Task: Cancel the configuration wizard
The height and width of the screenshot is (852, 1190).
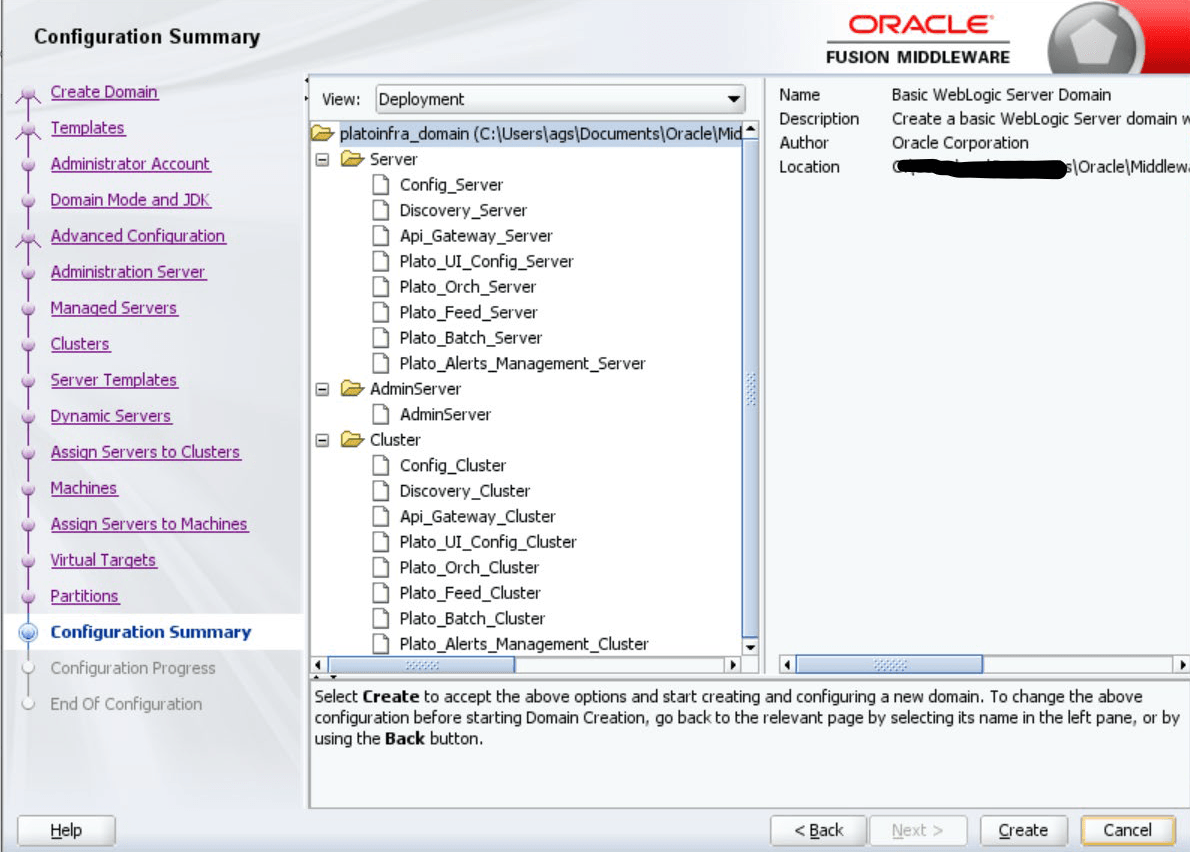Action: (1128, 830)
